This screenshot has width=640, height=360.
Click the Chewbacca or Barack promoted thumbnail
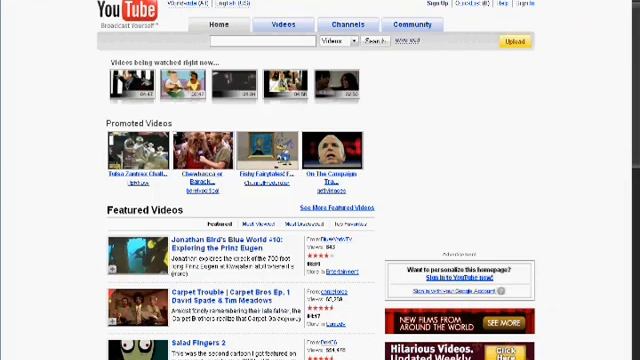[x=203, y=150]
